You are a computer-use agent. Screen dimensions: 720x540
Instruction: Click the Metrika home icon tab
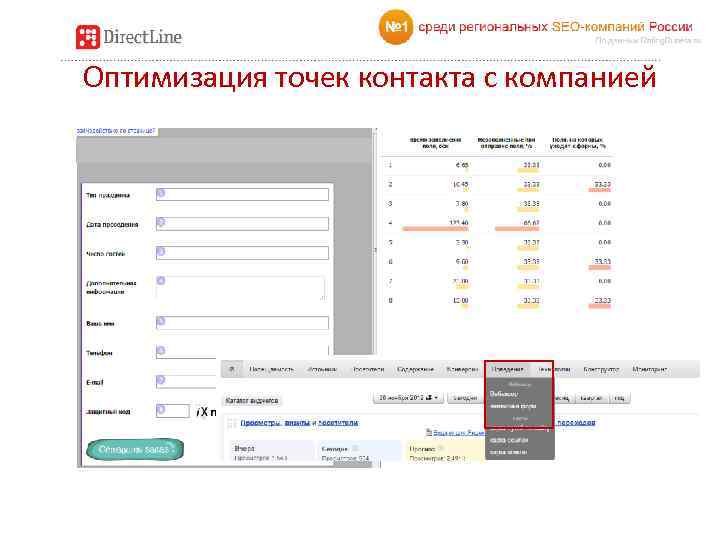tap(232, 369)
